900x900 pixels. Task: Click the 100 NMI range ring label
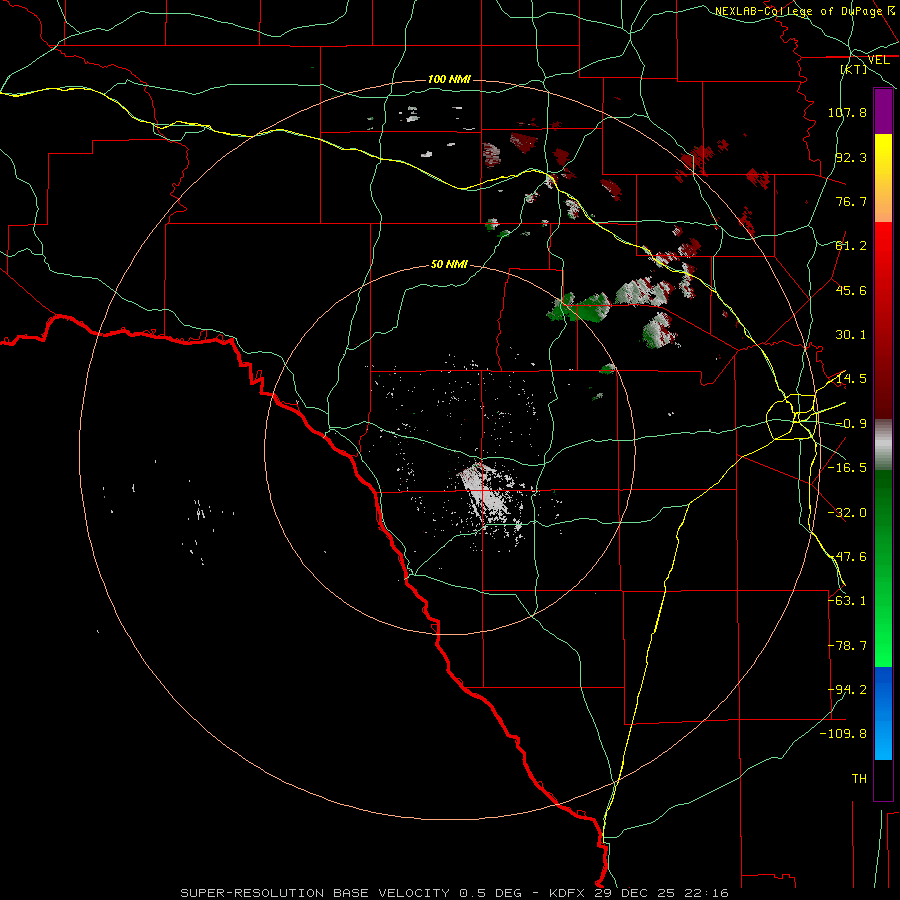(449, 79)
